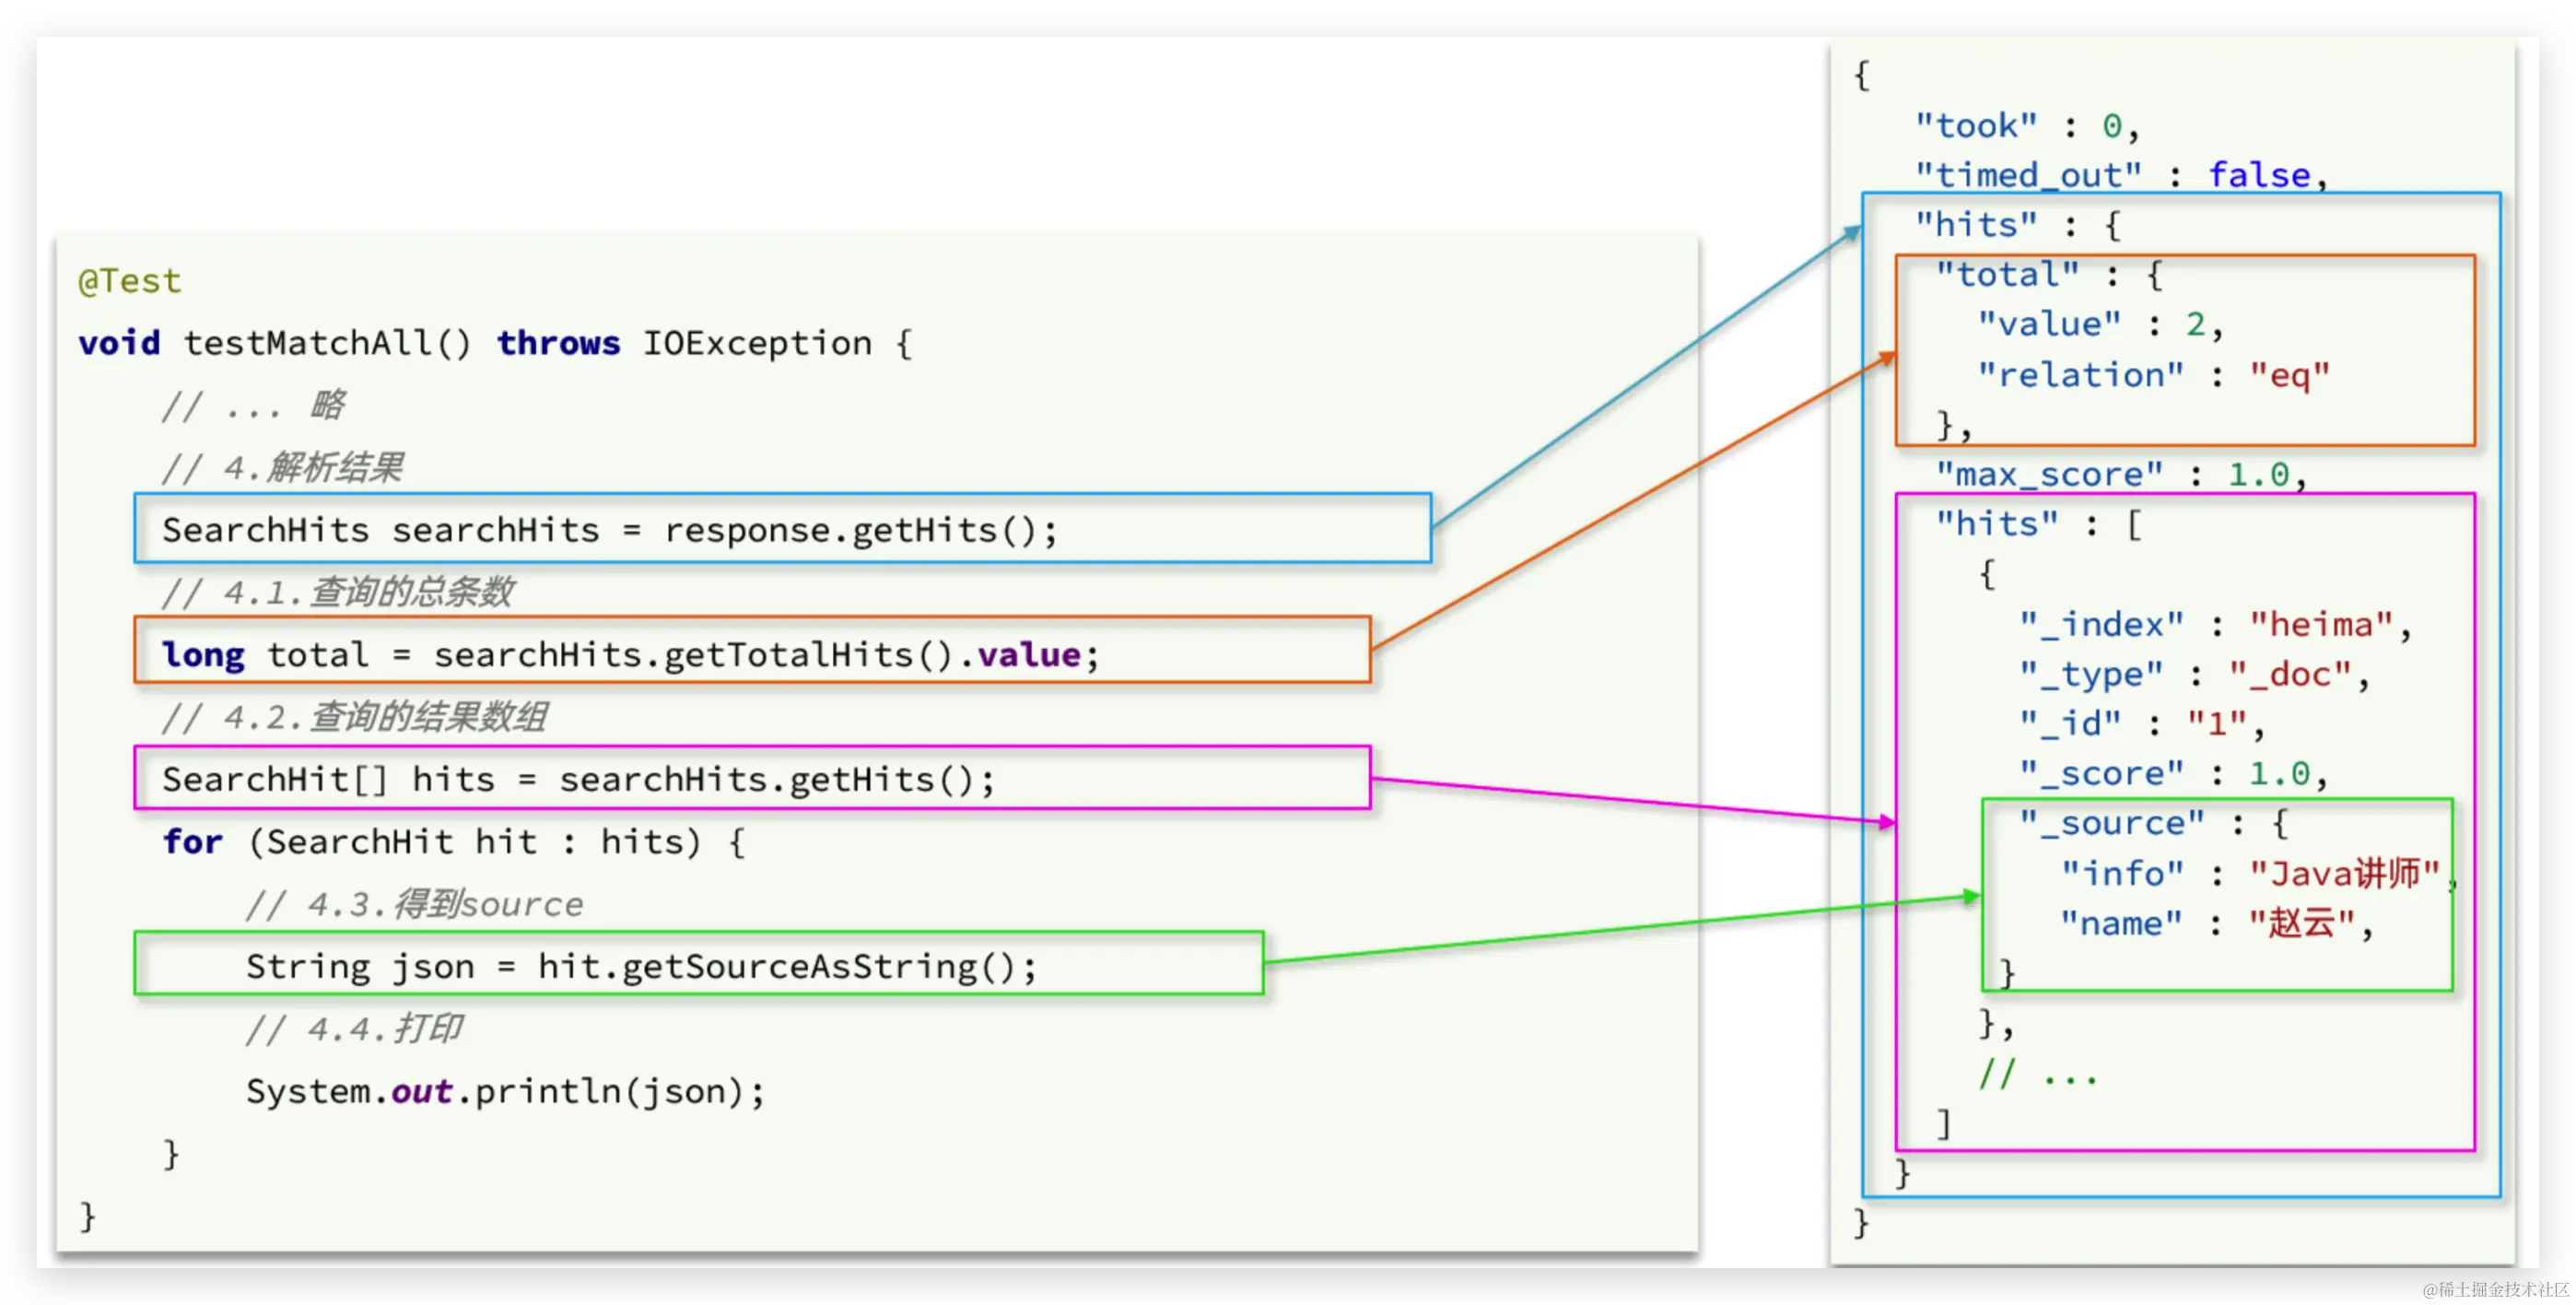Click the "total" key in orange box
The width and height of the screenshot is (2576, 1305).
click(2007, 274)
